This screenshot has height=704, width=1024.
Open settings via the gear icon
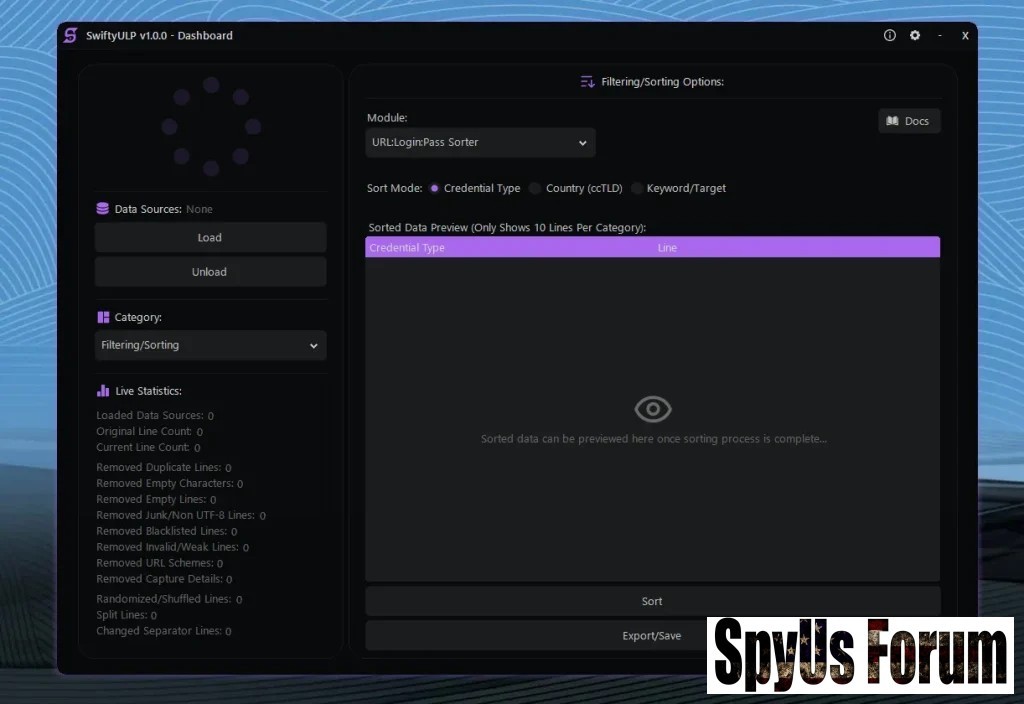tap(914, 36)
